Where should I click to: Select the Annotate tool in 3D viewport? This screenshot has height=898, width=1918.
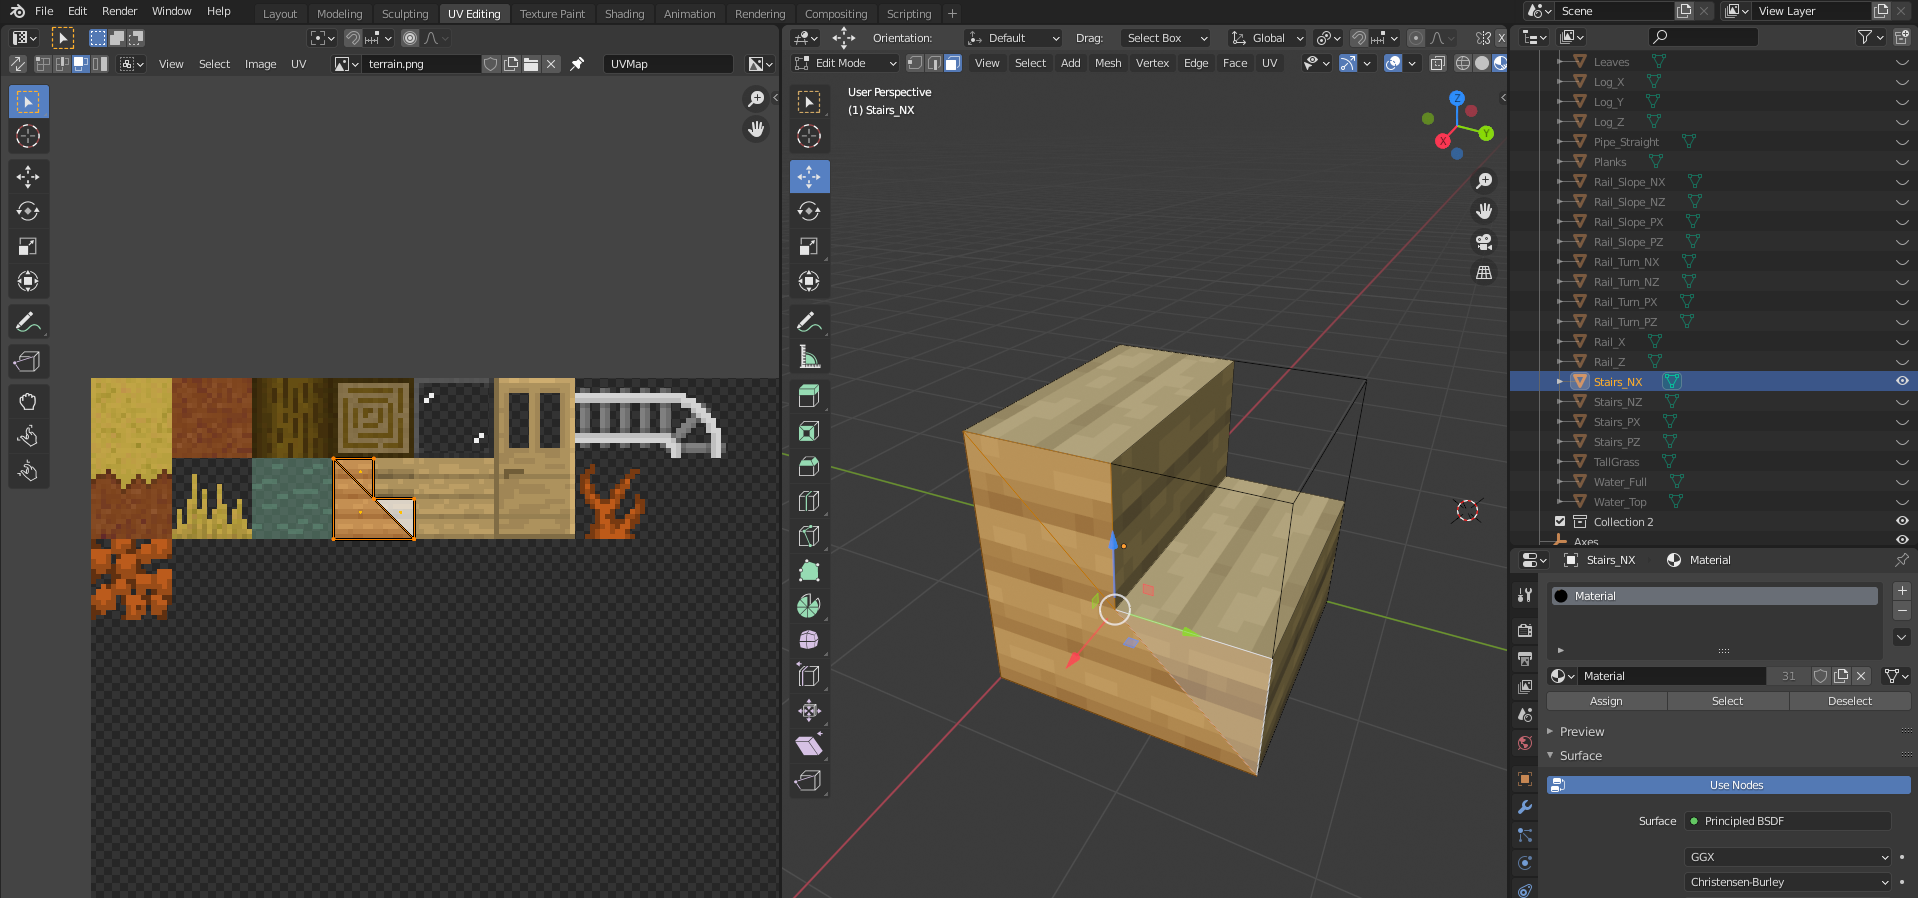pyautogui.click(x=809, y=322)
